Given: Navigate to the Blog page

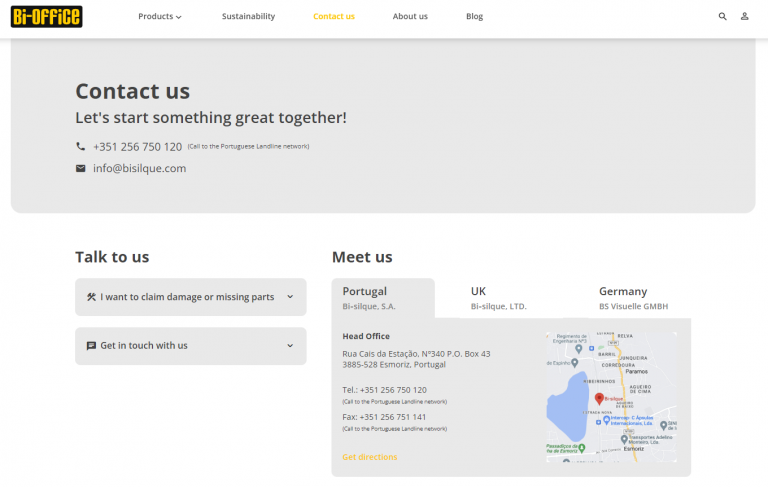Looking at the screenshot, I should [x=474, y=16].
